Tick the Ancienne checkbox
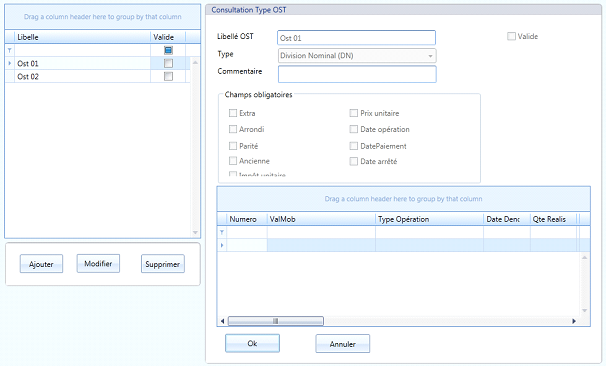The height and width of the screenshot is (366, 607). tap(233, 161)
